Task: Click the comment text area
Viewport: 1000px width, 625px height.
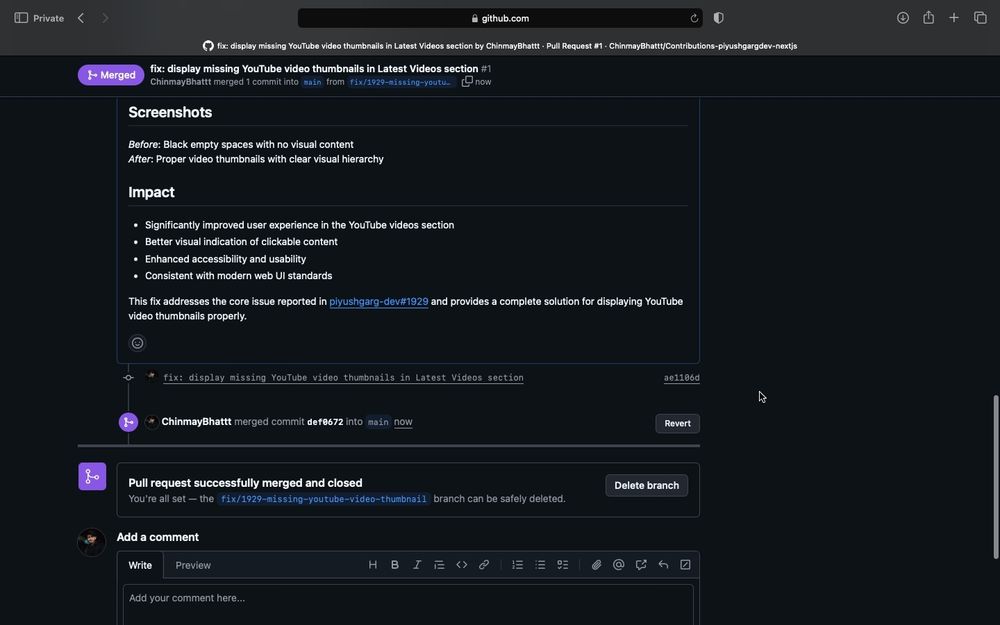Action: pyautogui.click(x=408, y=605)
